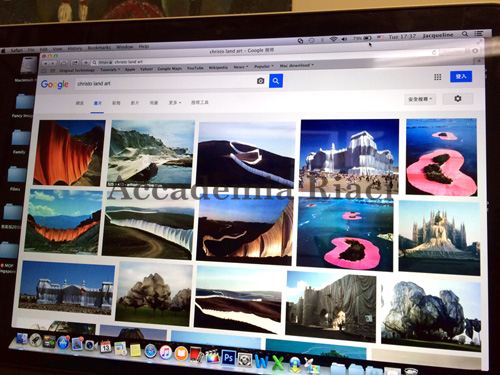Open the settings gear on Google page
Viewport: 500px width, 375px height.
458,99
